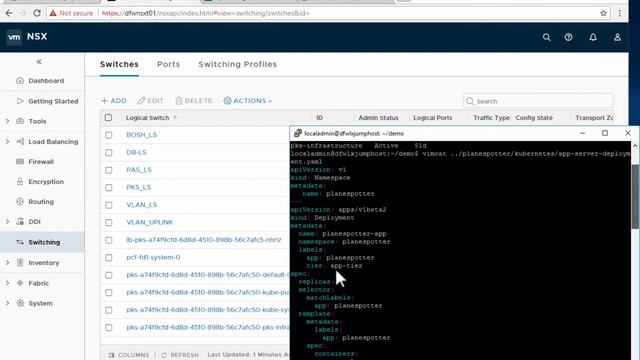Image resolution: width=640 pixels, height=360 pixels.
Task: Click in the logical switch Search field
Action: 538,101
